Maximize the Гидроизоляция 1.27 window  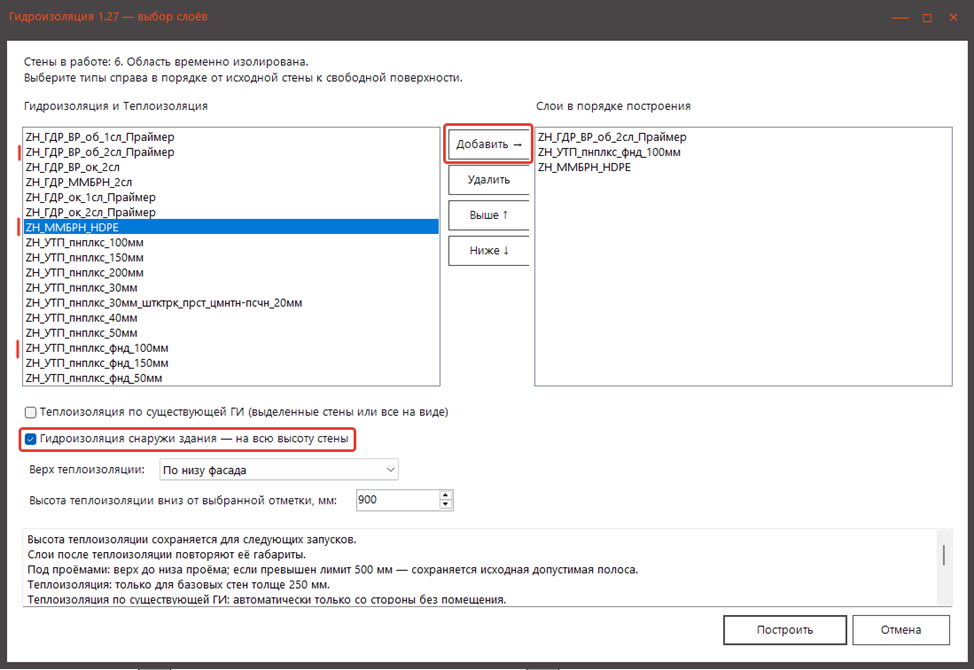coord(927,17)
